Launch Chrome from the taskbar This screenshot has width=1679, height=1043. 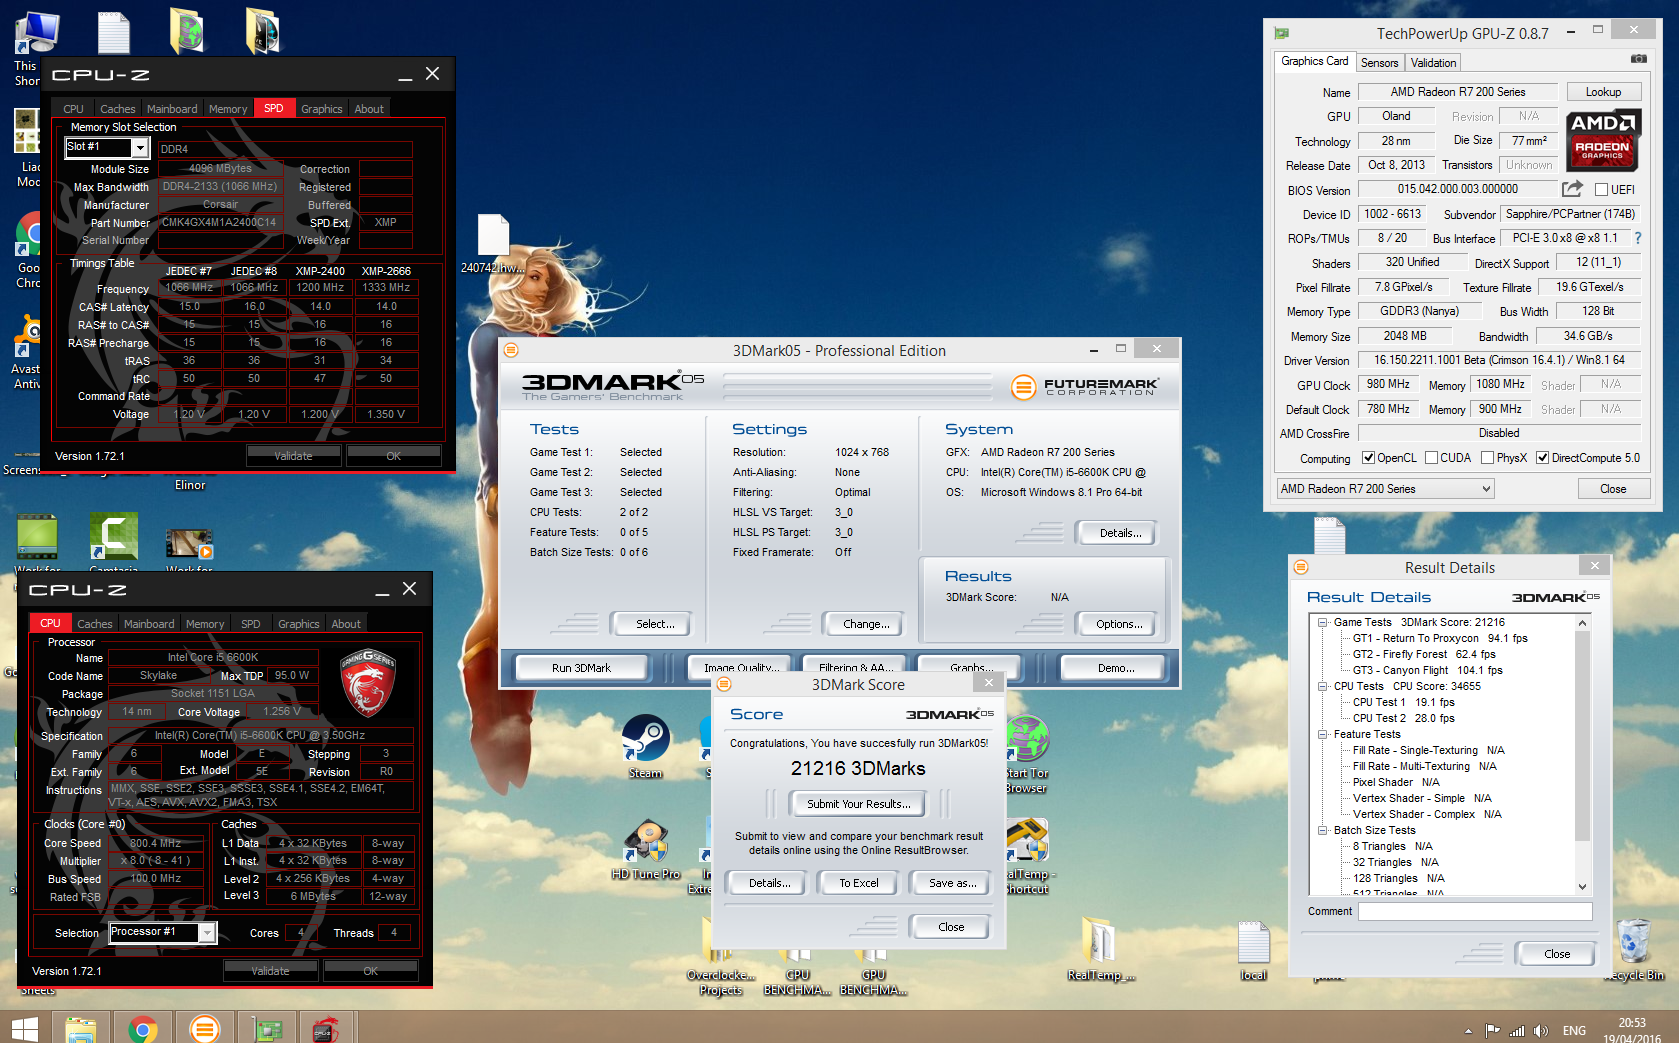(143, 1029)
